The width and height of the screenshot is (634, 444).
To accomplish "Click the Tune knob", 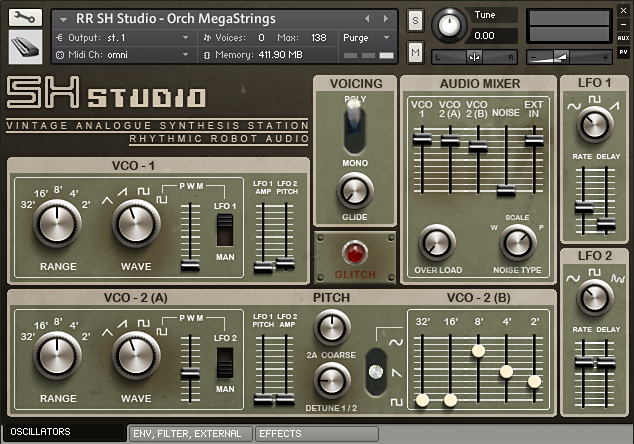I will click(x=449, y=25).
